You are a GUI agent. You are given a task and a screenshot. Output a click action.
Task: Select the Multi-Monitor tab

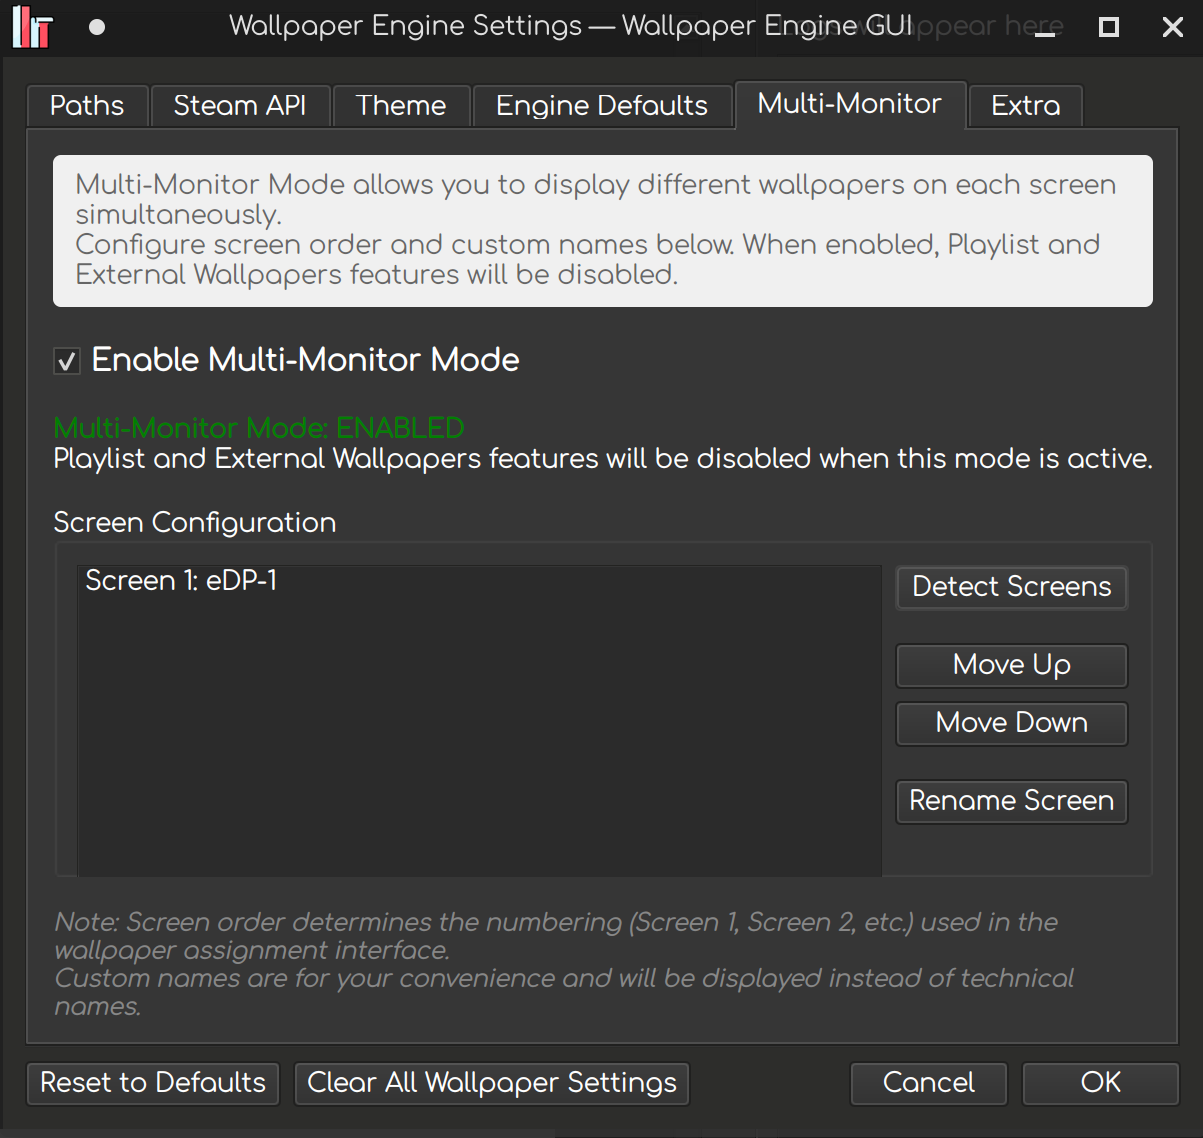tap(850, 104)
